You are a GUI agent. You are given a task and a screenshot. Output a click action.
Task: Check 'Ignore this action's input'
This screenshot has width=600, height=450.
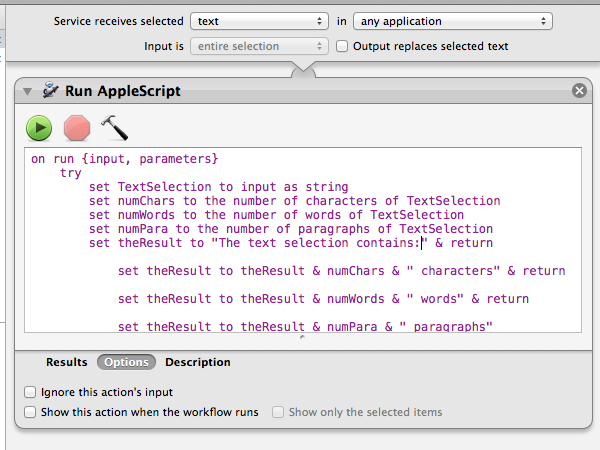point(30,392)
